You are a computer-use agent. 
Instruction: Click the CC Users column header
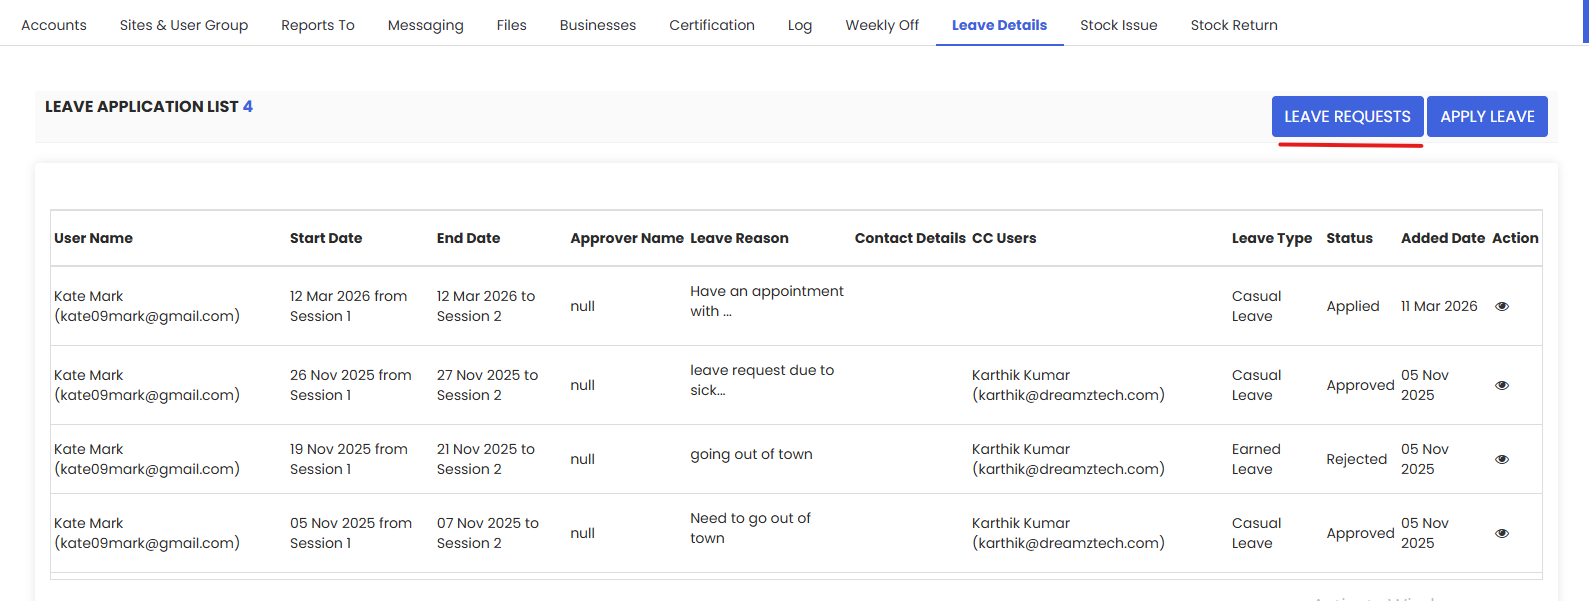click(1004, 238)
